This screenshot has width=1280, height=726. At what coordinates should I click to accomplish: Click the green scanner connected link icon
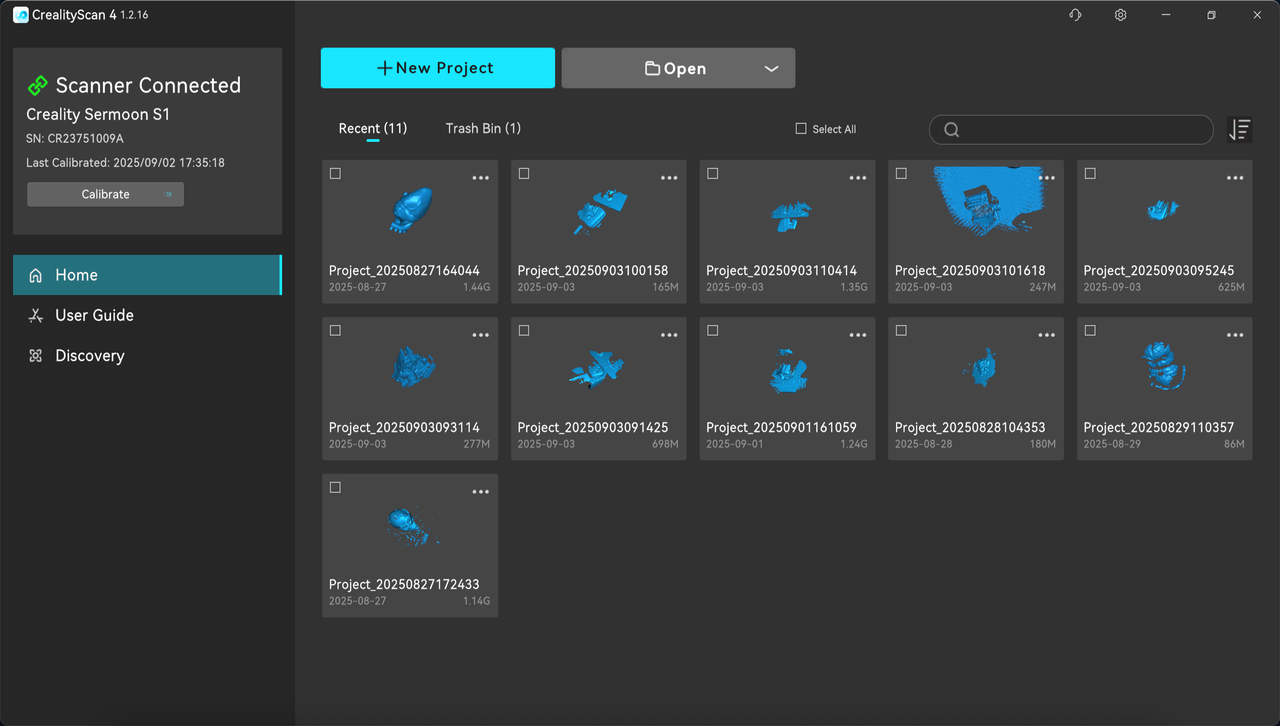(x=38, y=86)
